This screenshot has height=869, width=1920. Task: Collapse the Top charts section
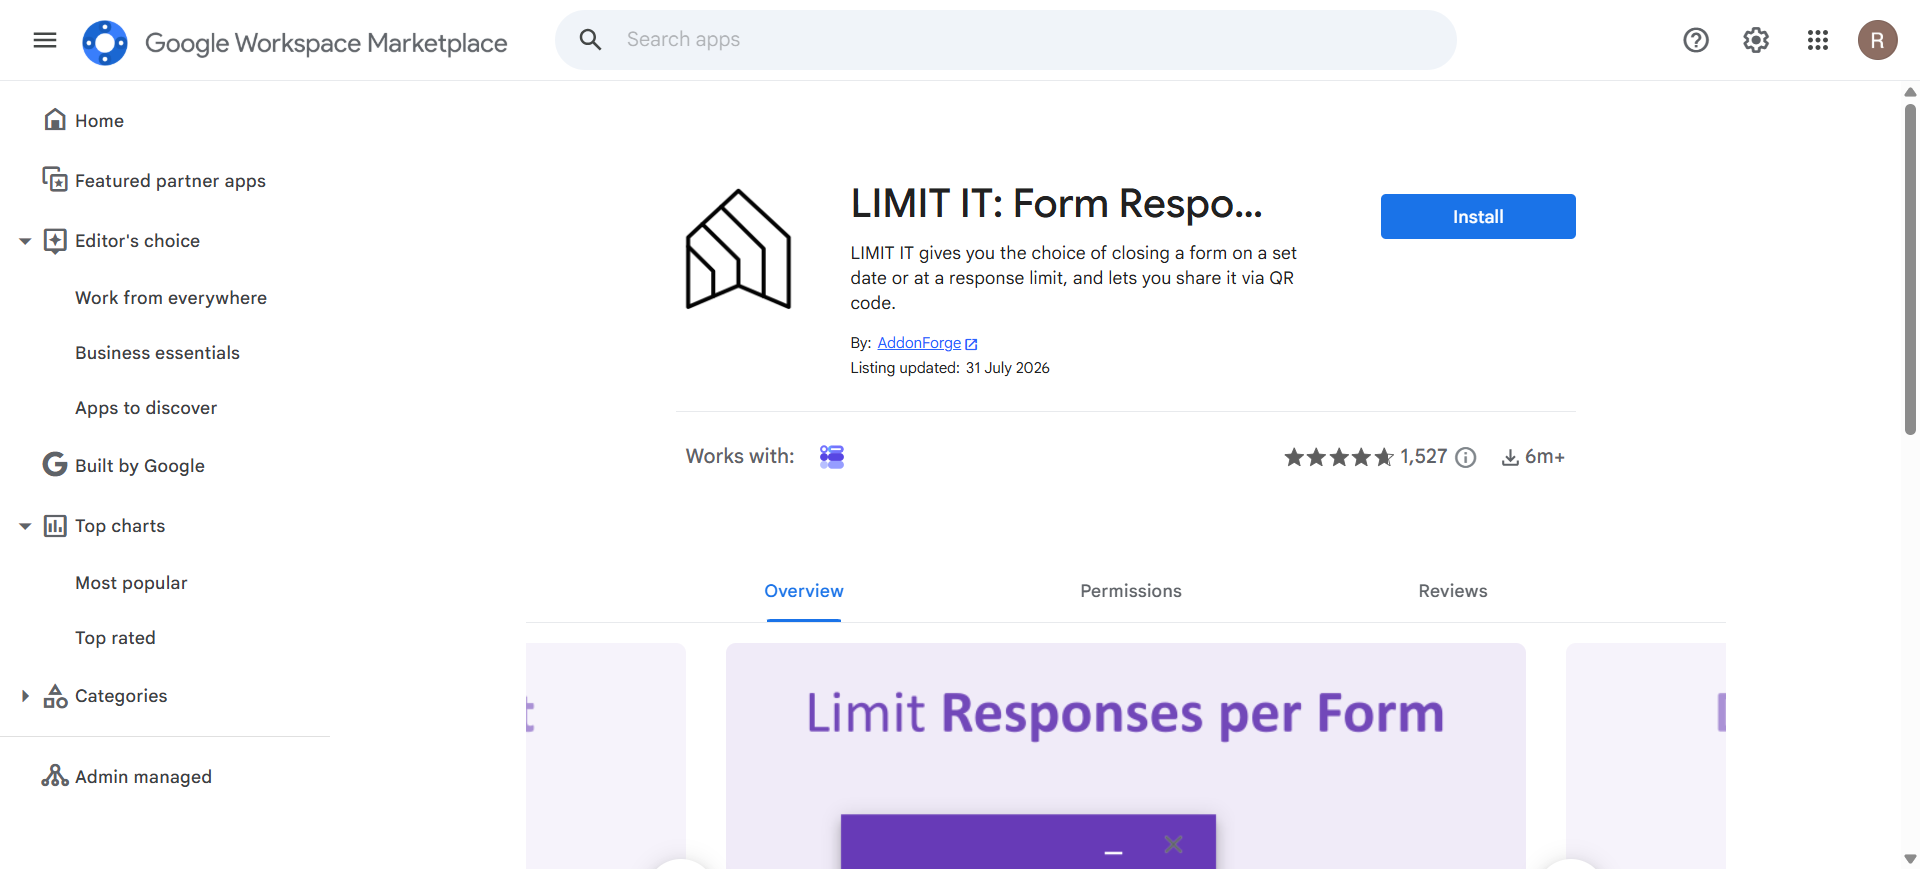click(x=25, y=526)
